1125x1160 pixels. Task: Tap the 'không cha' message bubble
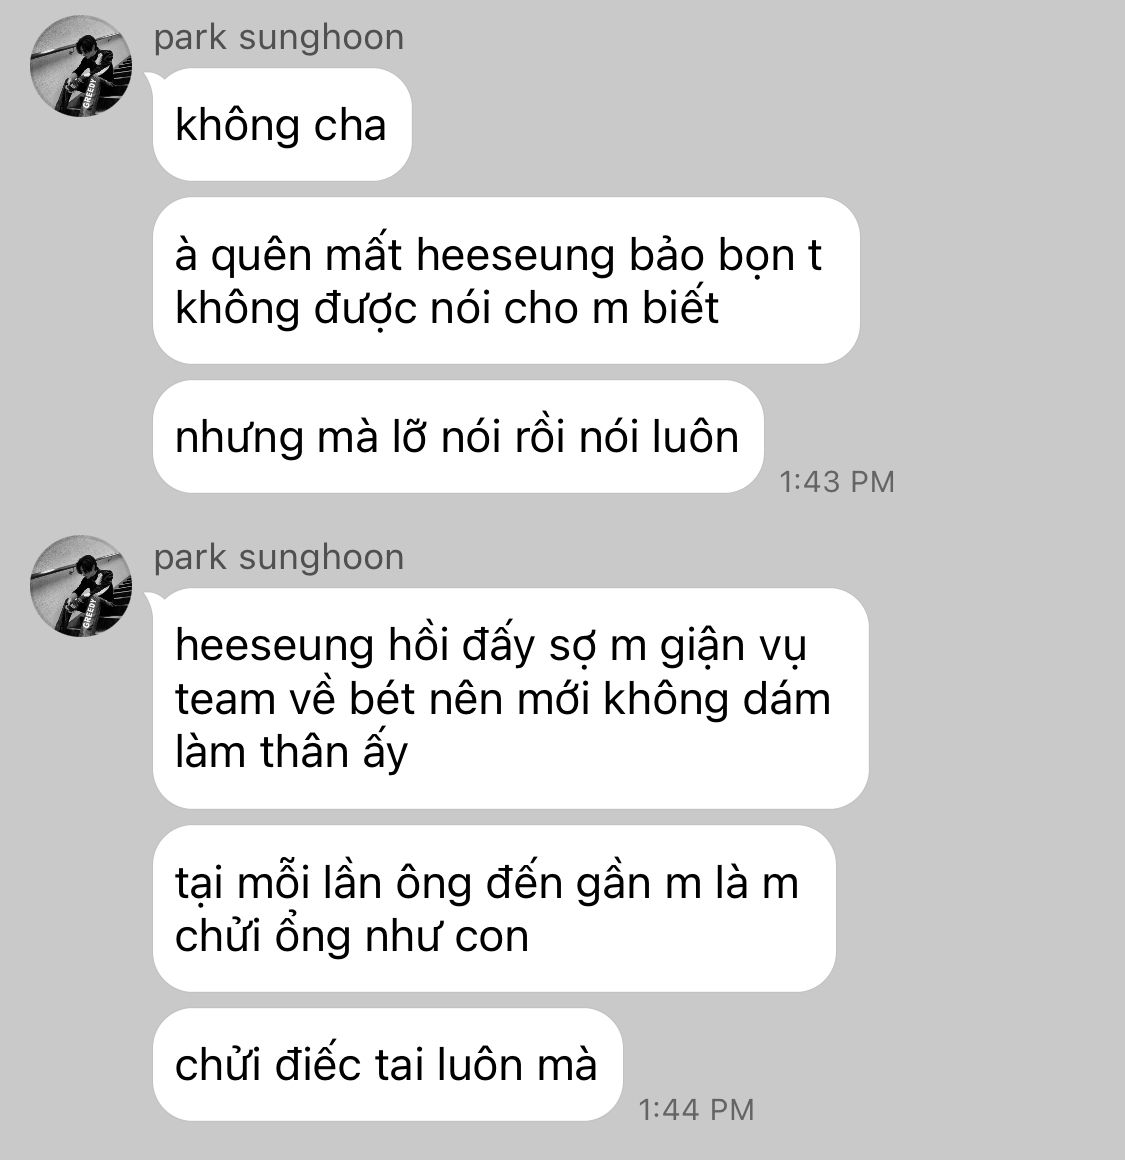tap(282, 124)
